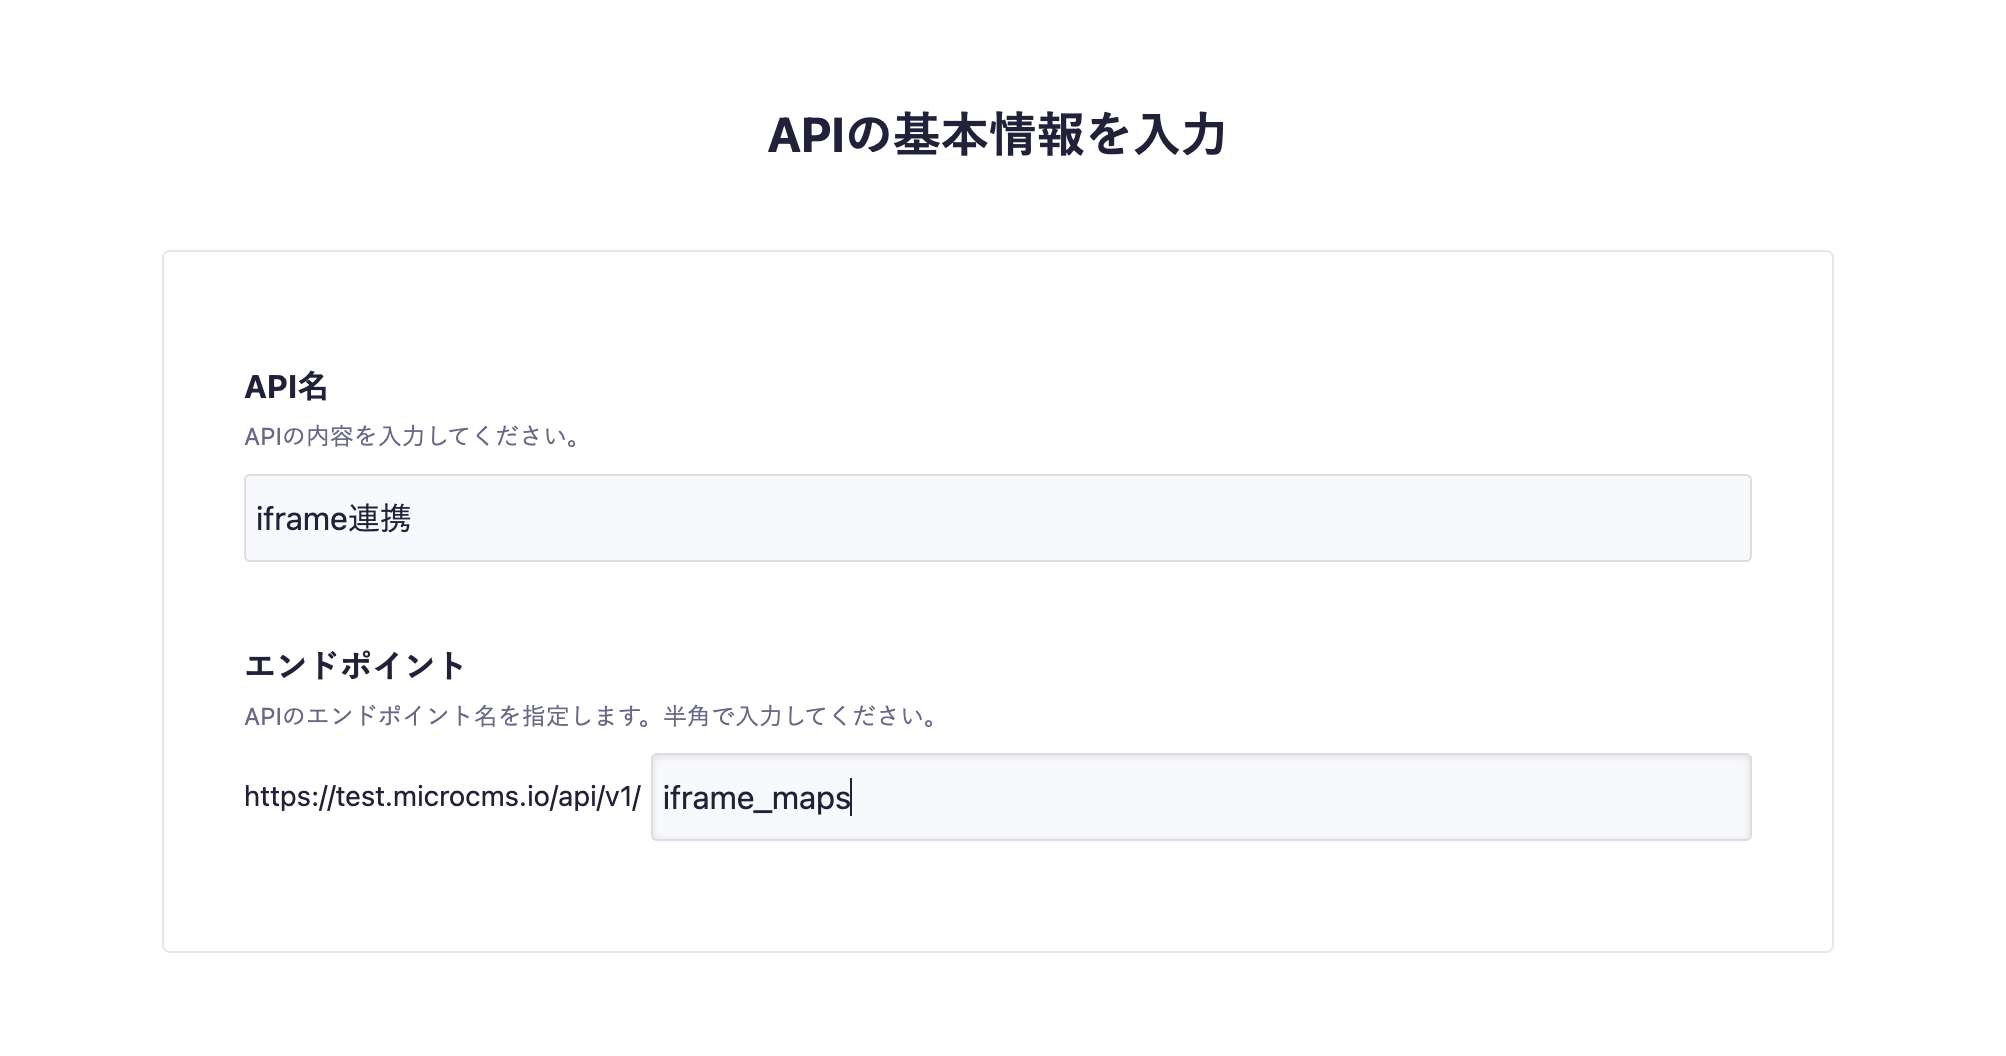Click helper text APIの内容を入力してください
This screenshot has height=1056, width=2006.
(412, 437)
